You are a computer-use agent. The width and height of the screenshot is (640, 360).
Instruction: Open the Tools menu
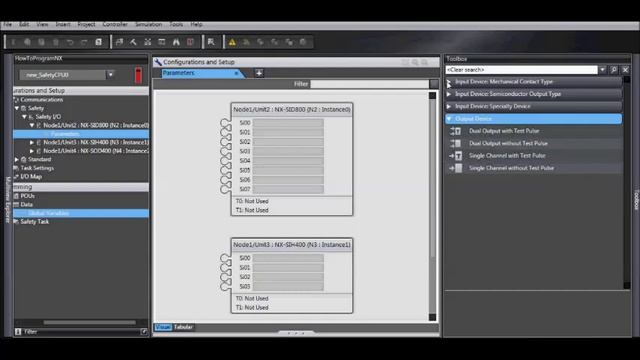[x=176, y=24]
